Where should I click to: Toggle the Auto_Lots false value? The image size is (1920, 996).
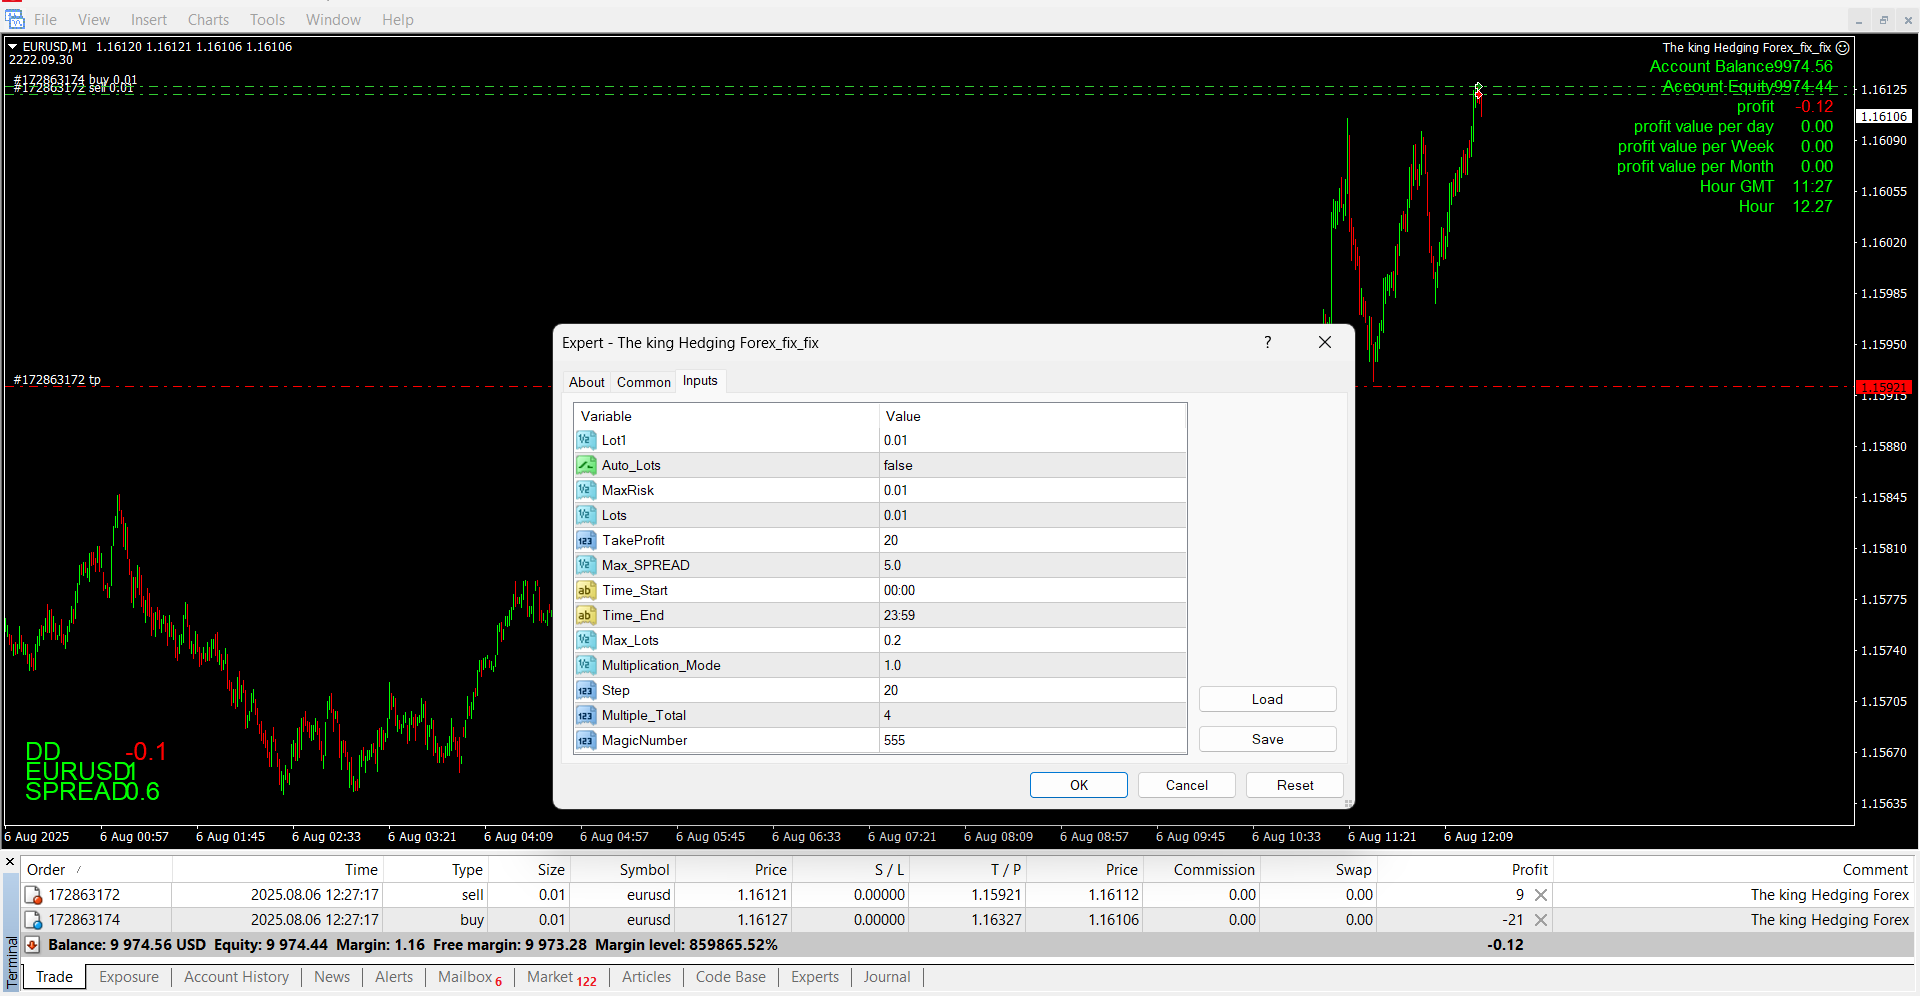pos(1031,465)
